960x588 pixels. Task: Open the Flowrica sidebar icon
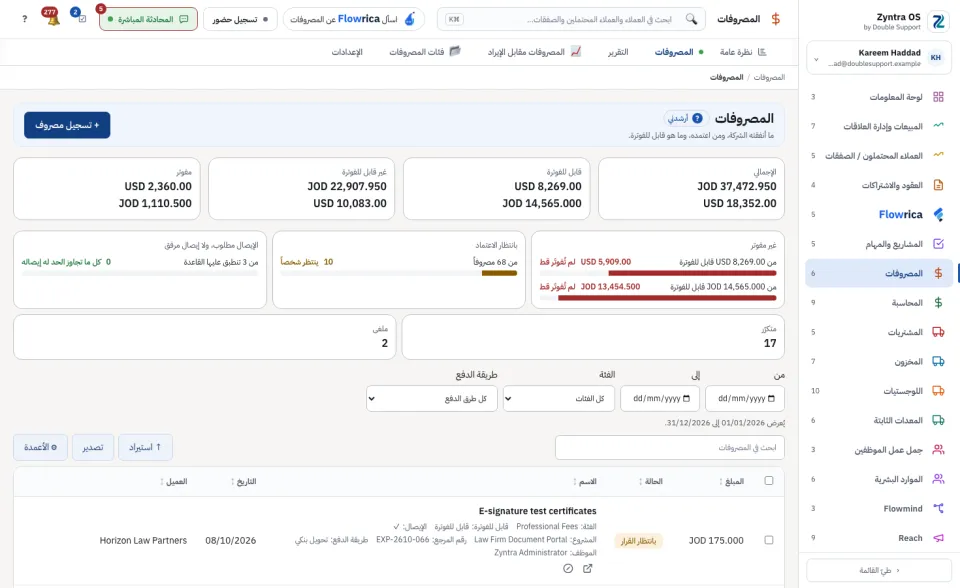(x=938, y=214)
